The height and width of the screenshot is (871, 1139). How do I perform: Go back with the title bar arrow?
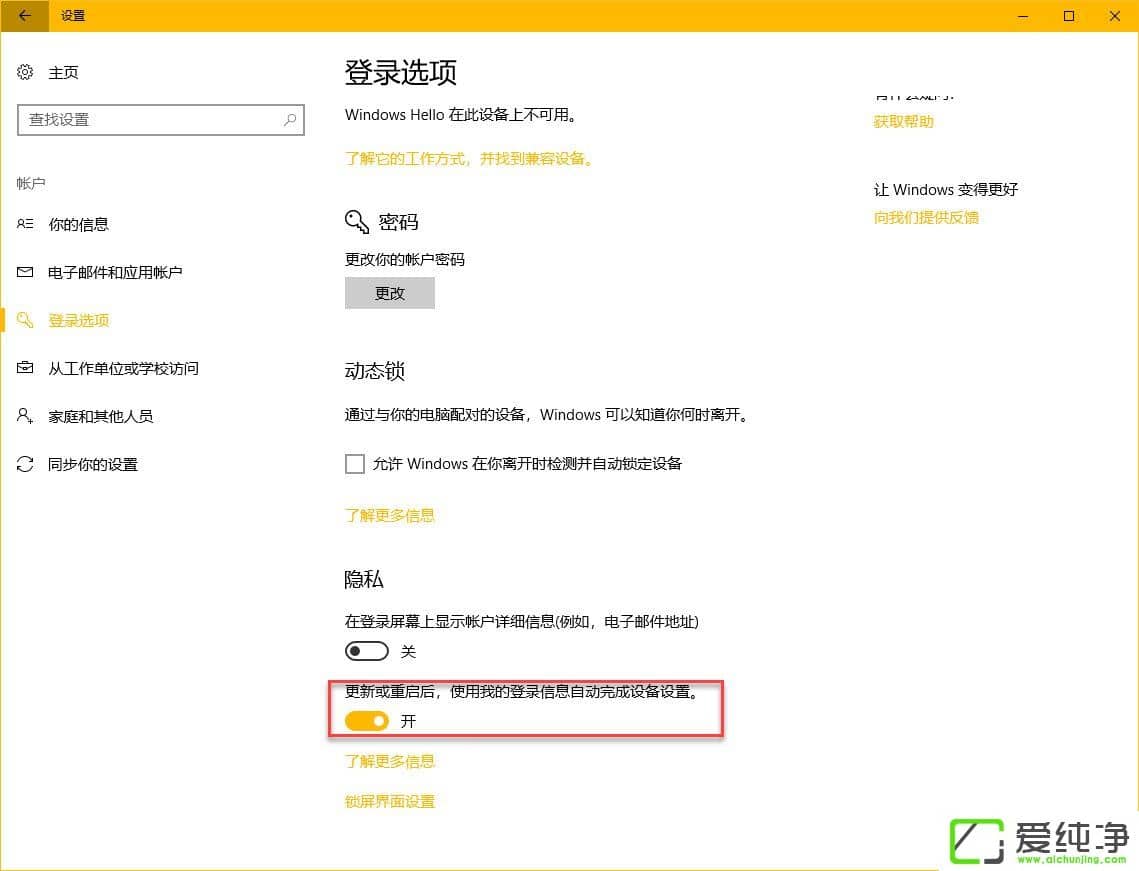(x=25, y=15)
